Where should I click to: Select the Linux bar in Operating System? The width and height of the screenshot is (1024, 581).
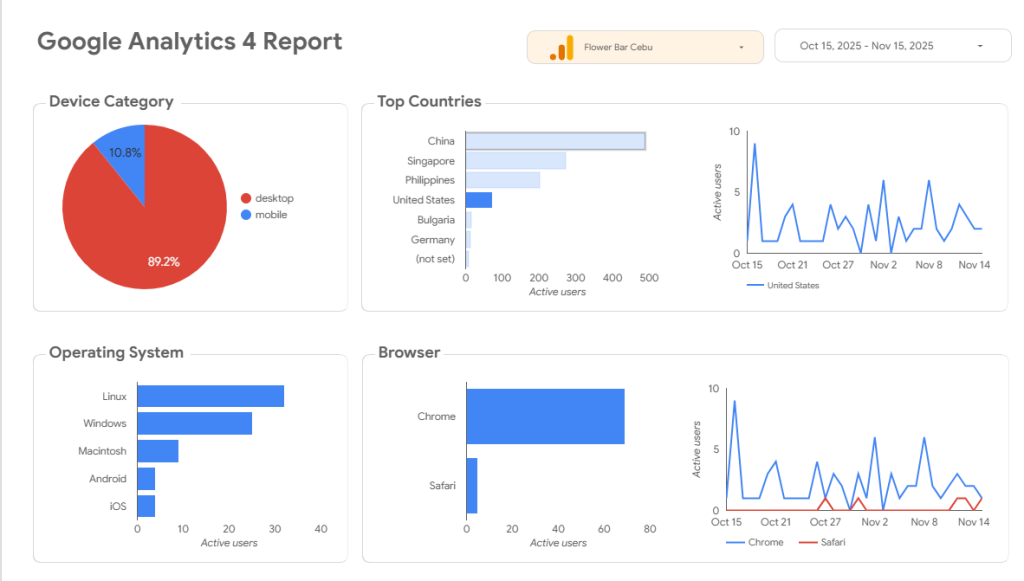pos(210,396)
